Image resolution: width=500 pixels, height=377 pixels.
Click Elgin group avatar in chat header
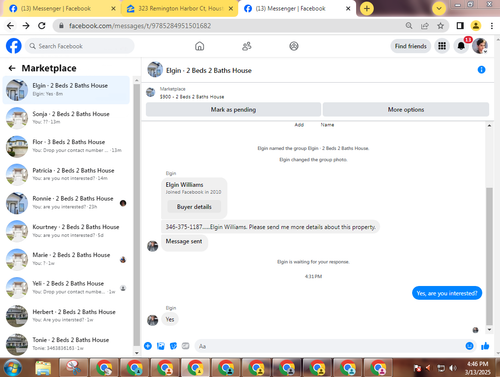coord(155,70)
